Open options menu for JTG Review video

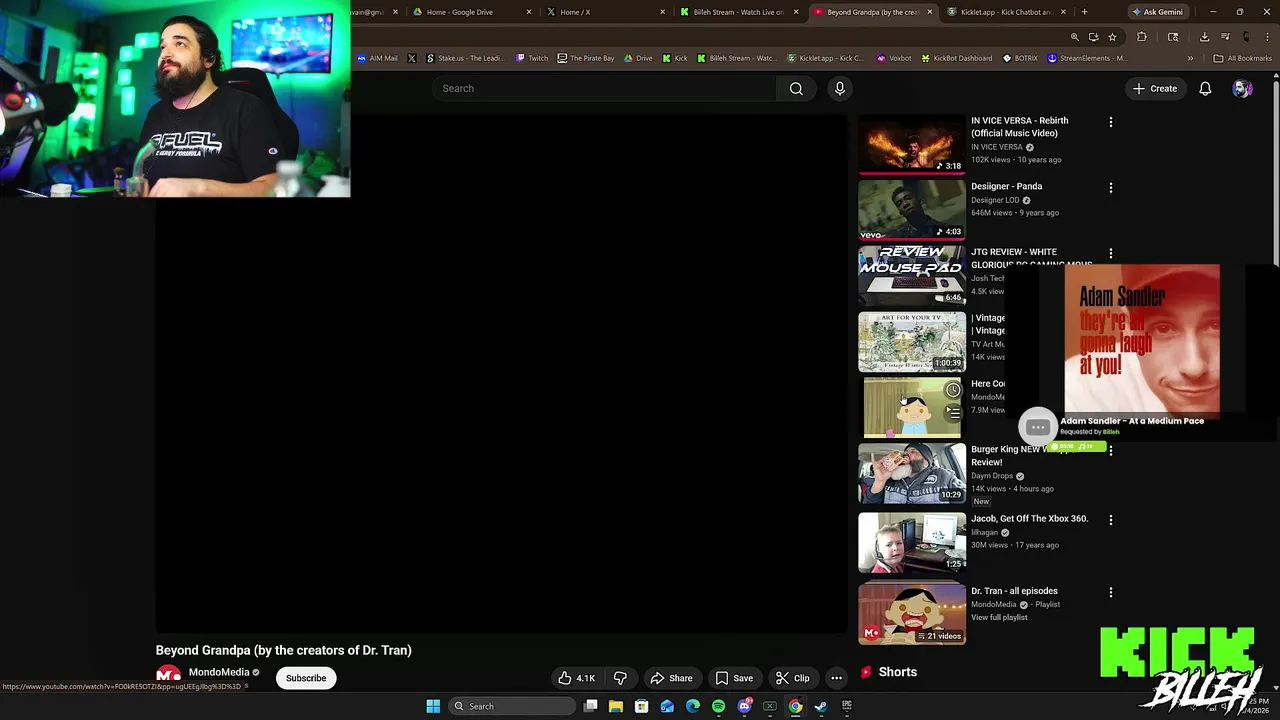click(x=1110, y=254)
